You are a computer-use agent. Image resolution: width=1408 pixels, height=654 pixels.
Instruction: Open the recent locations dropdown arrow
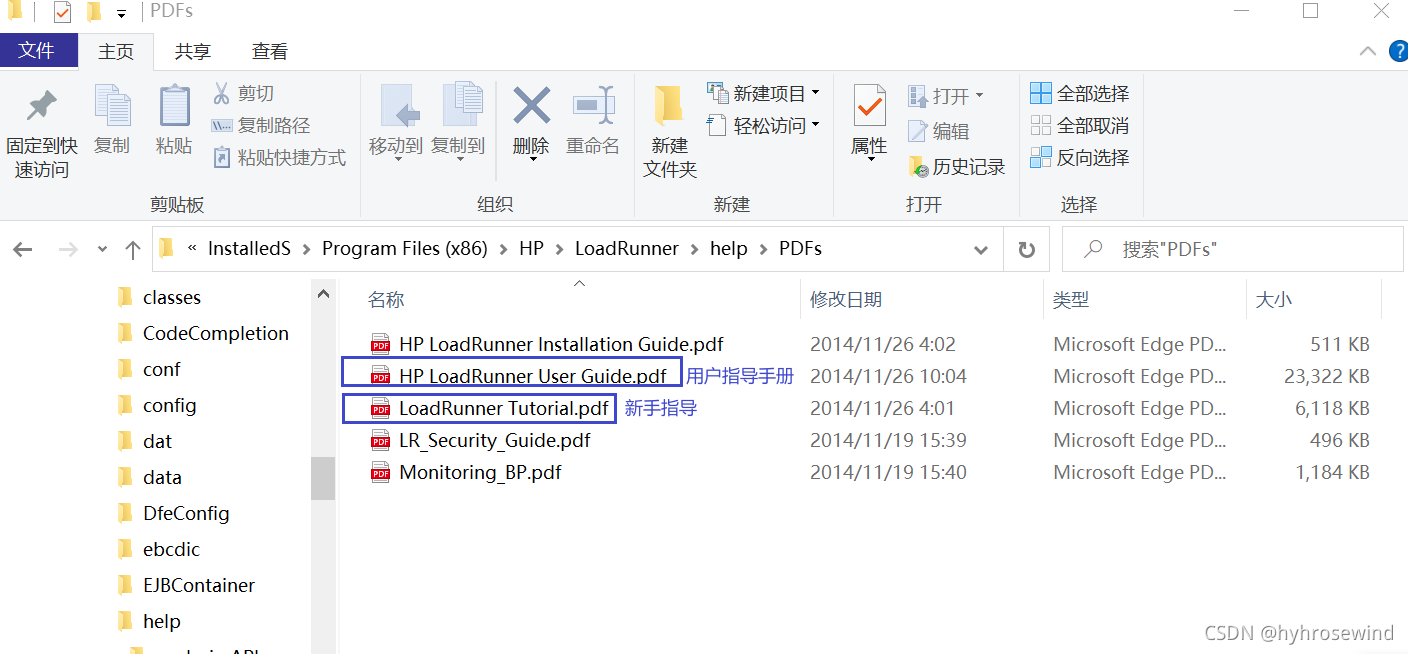(x=102, y=249)
